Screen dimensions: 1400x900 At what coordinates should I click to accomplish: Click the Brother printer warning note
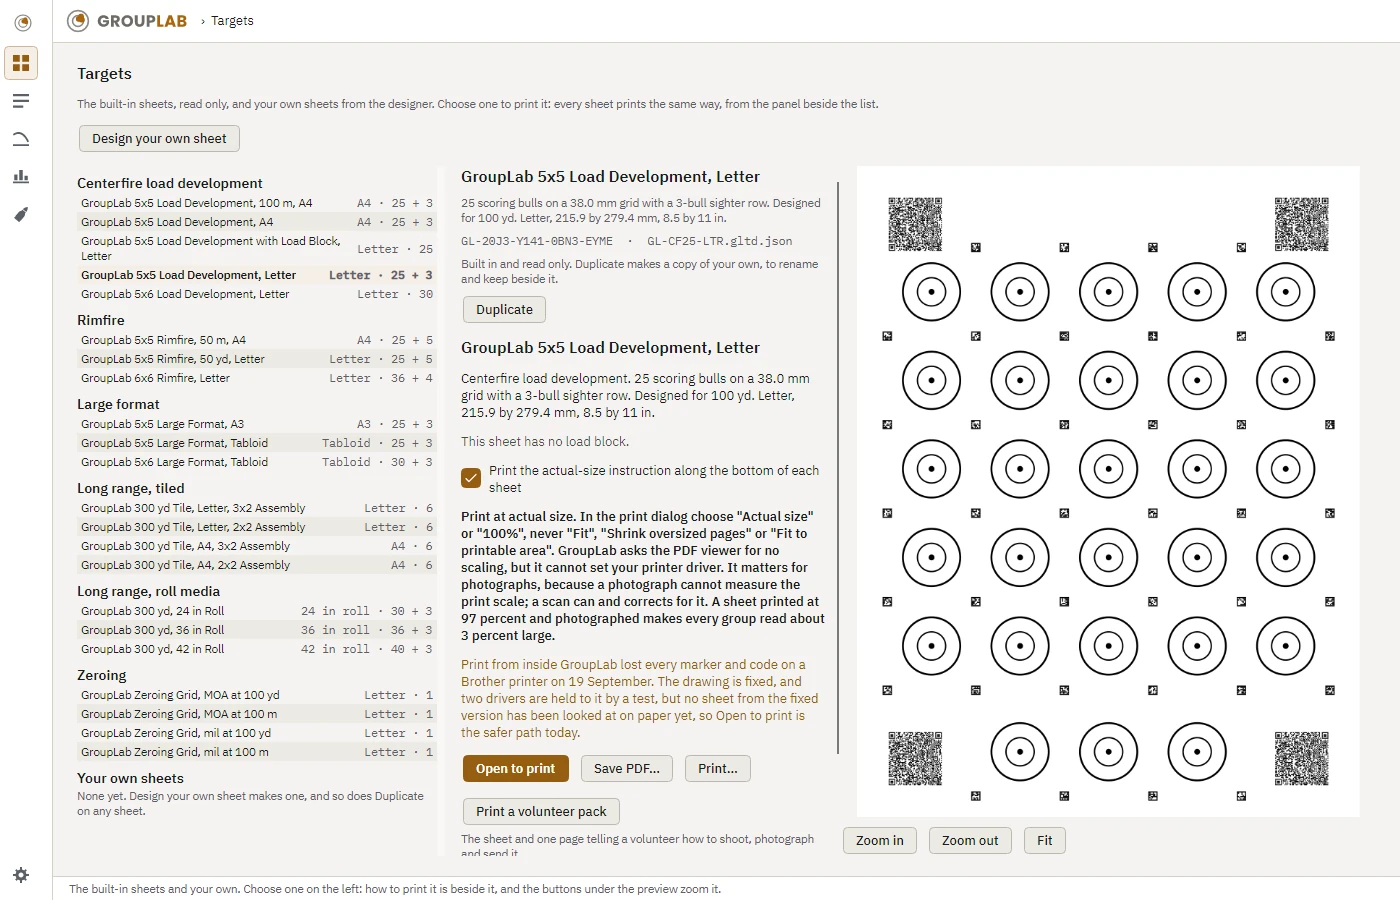pos(640,698)
